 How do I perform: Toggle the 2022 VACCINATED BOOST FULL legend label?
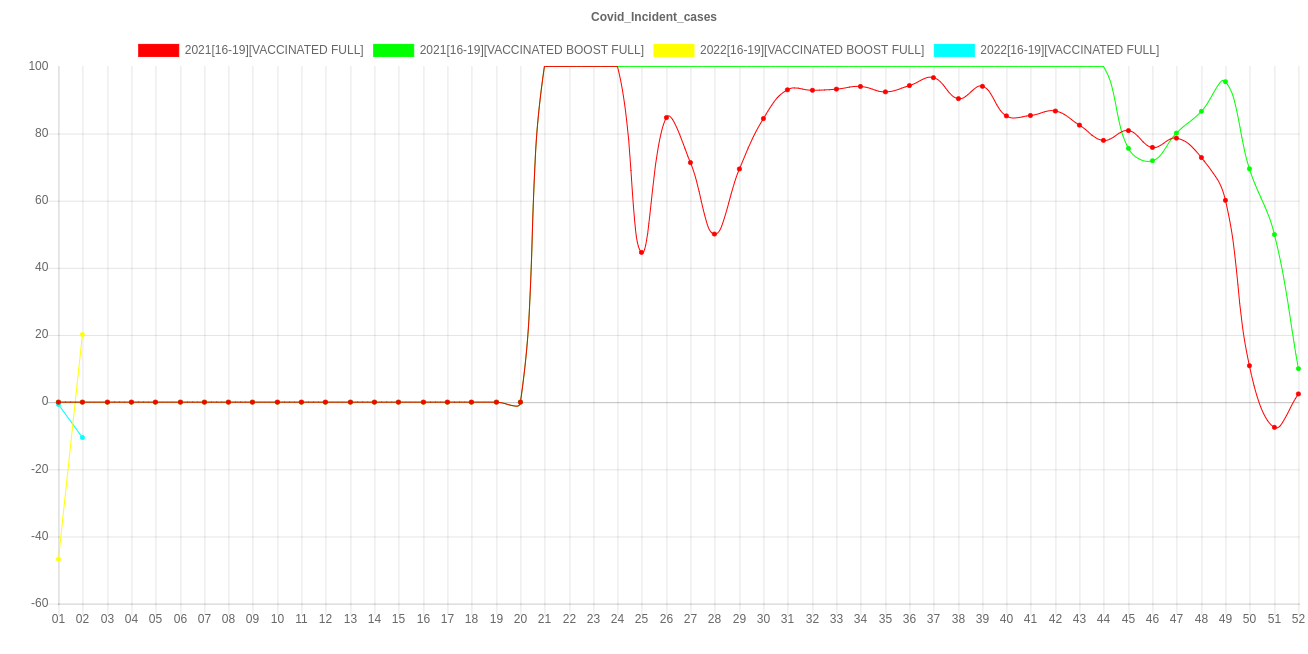click(811, 50)
